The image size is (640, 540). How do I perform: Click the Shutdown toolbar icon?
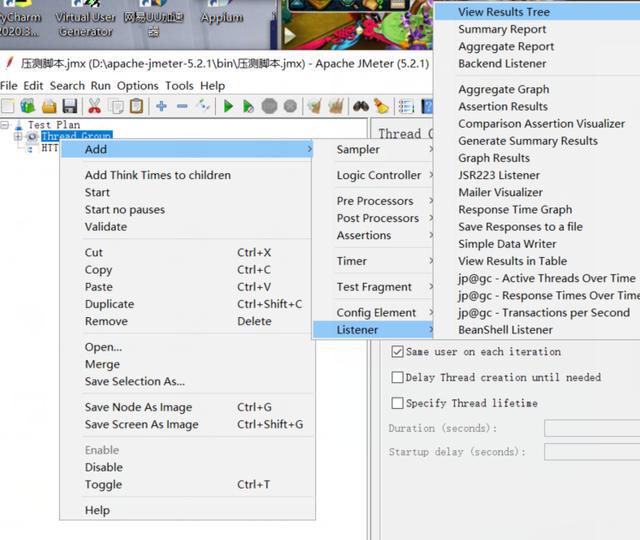coord(290,106)
